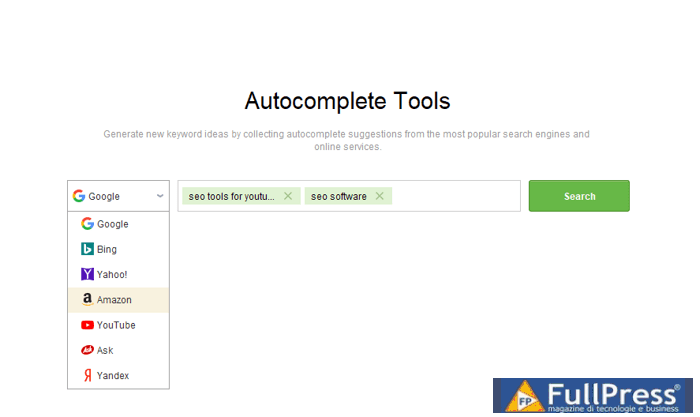Screen dimensions: 700x417
Task: Choose the Bing option by its label
Action: [107, 249]
